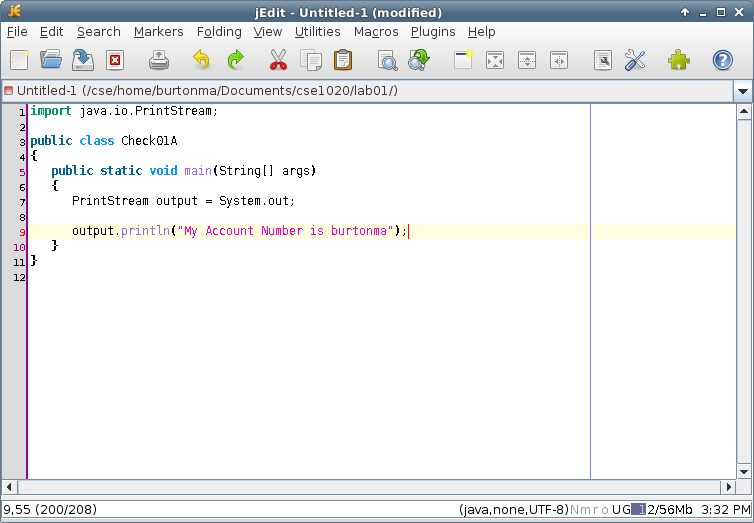
Task: Click the 12/56Mb memory status indicator
Action: pos(662,510)
